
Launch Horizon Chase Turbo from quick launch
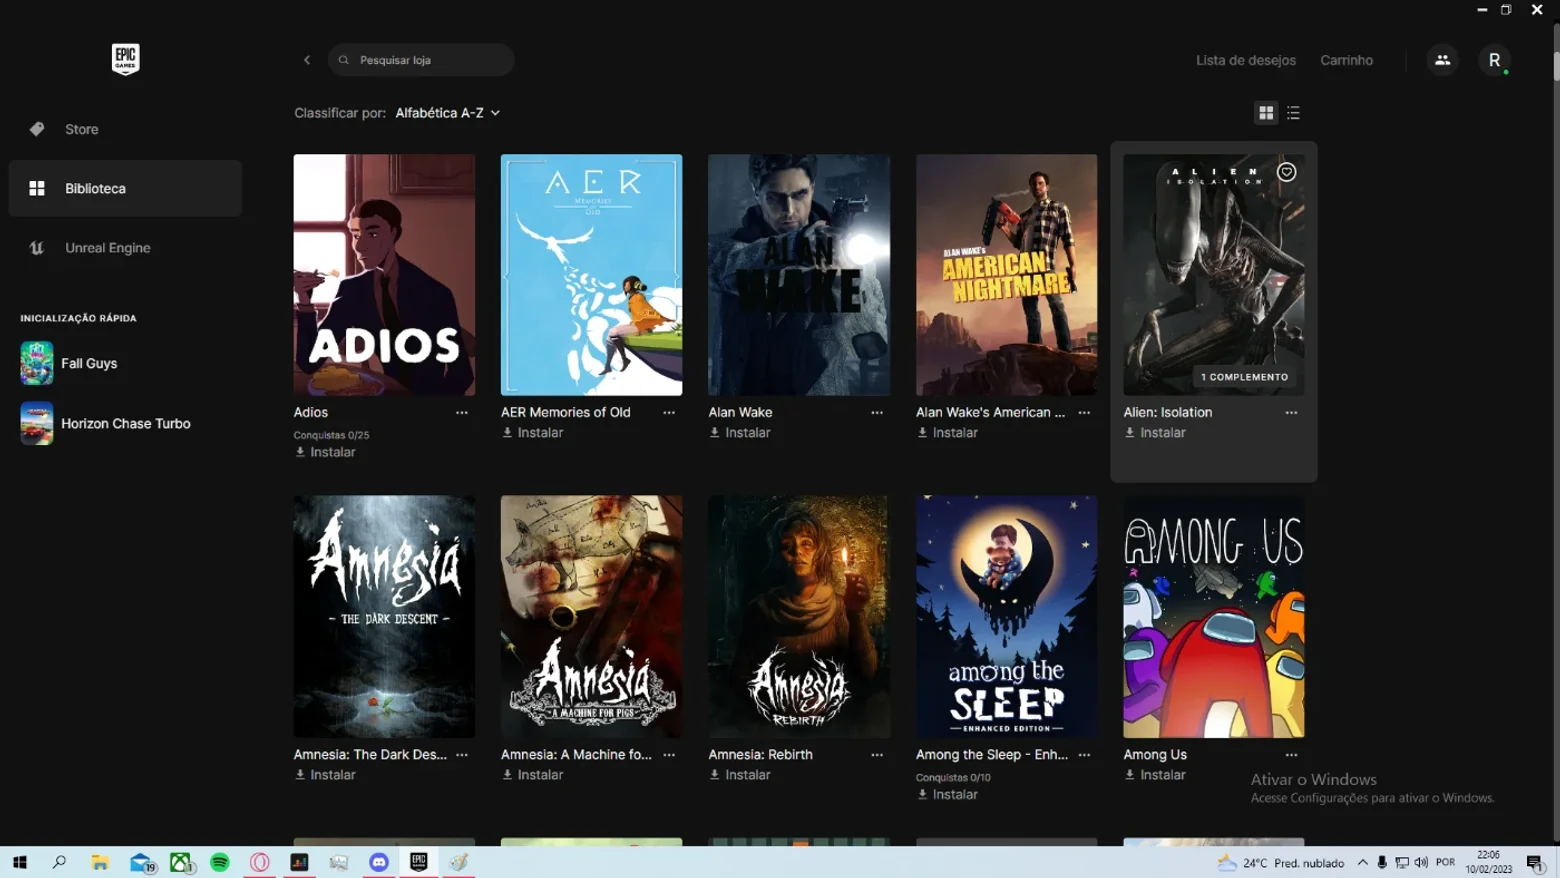pyautogui.click(x=125, y=423)
